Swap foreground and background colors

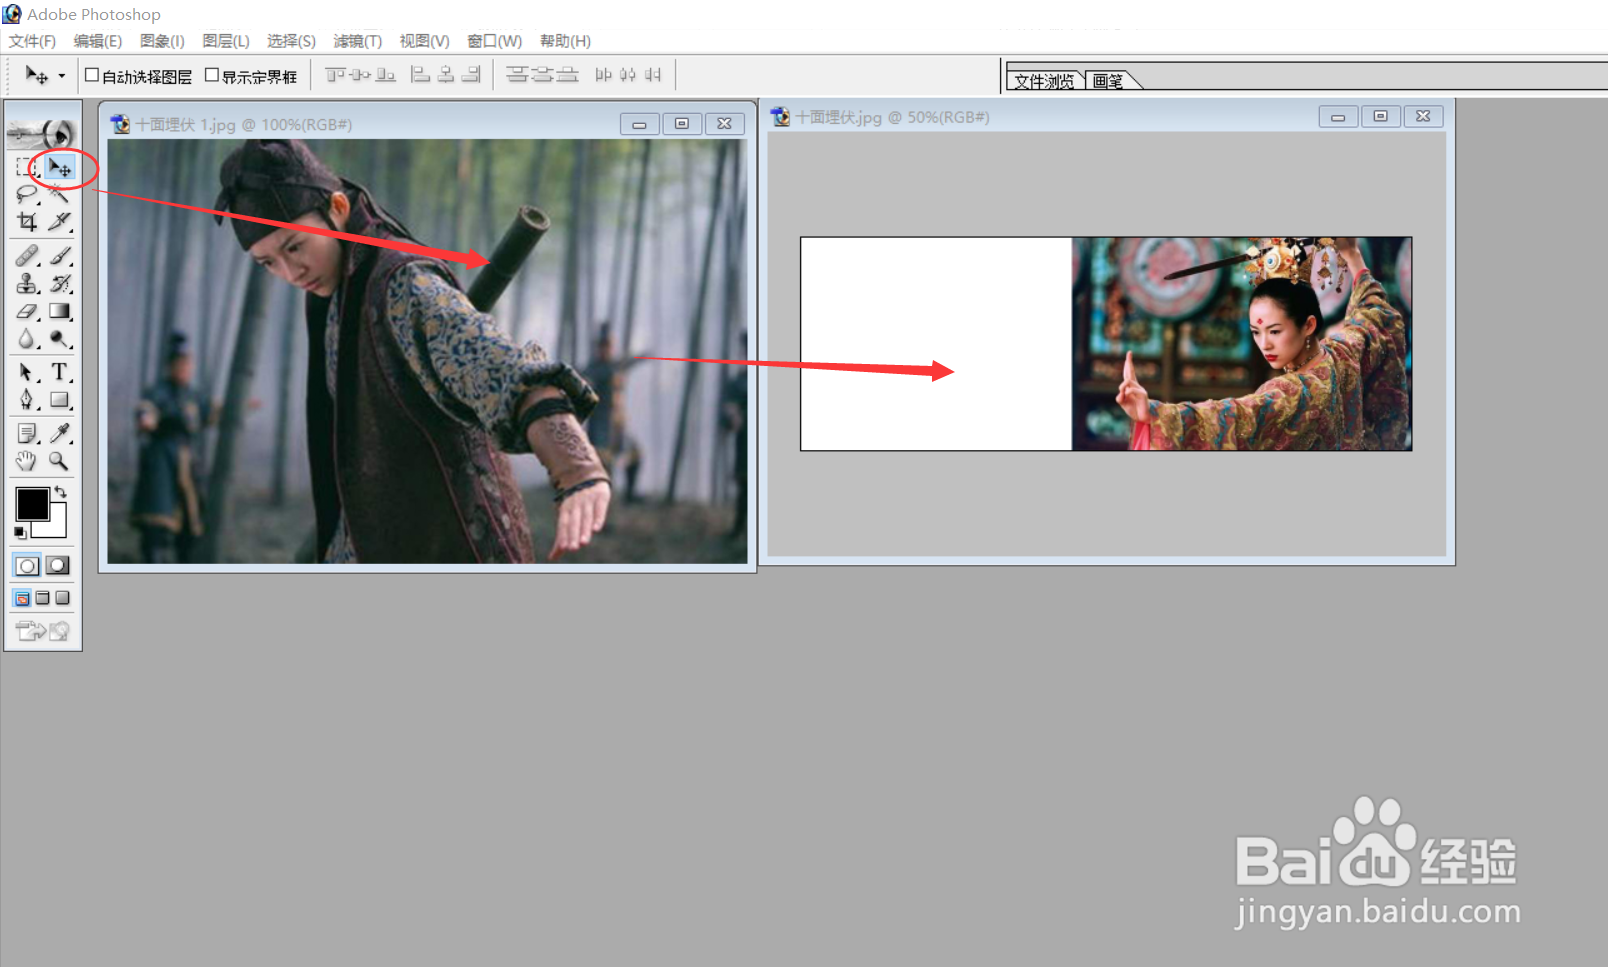(61, 491)
